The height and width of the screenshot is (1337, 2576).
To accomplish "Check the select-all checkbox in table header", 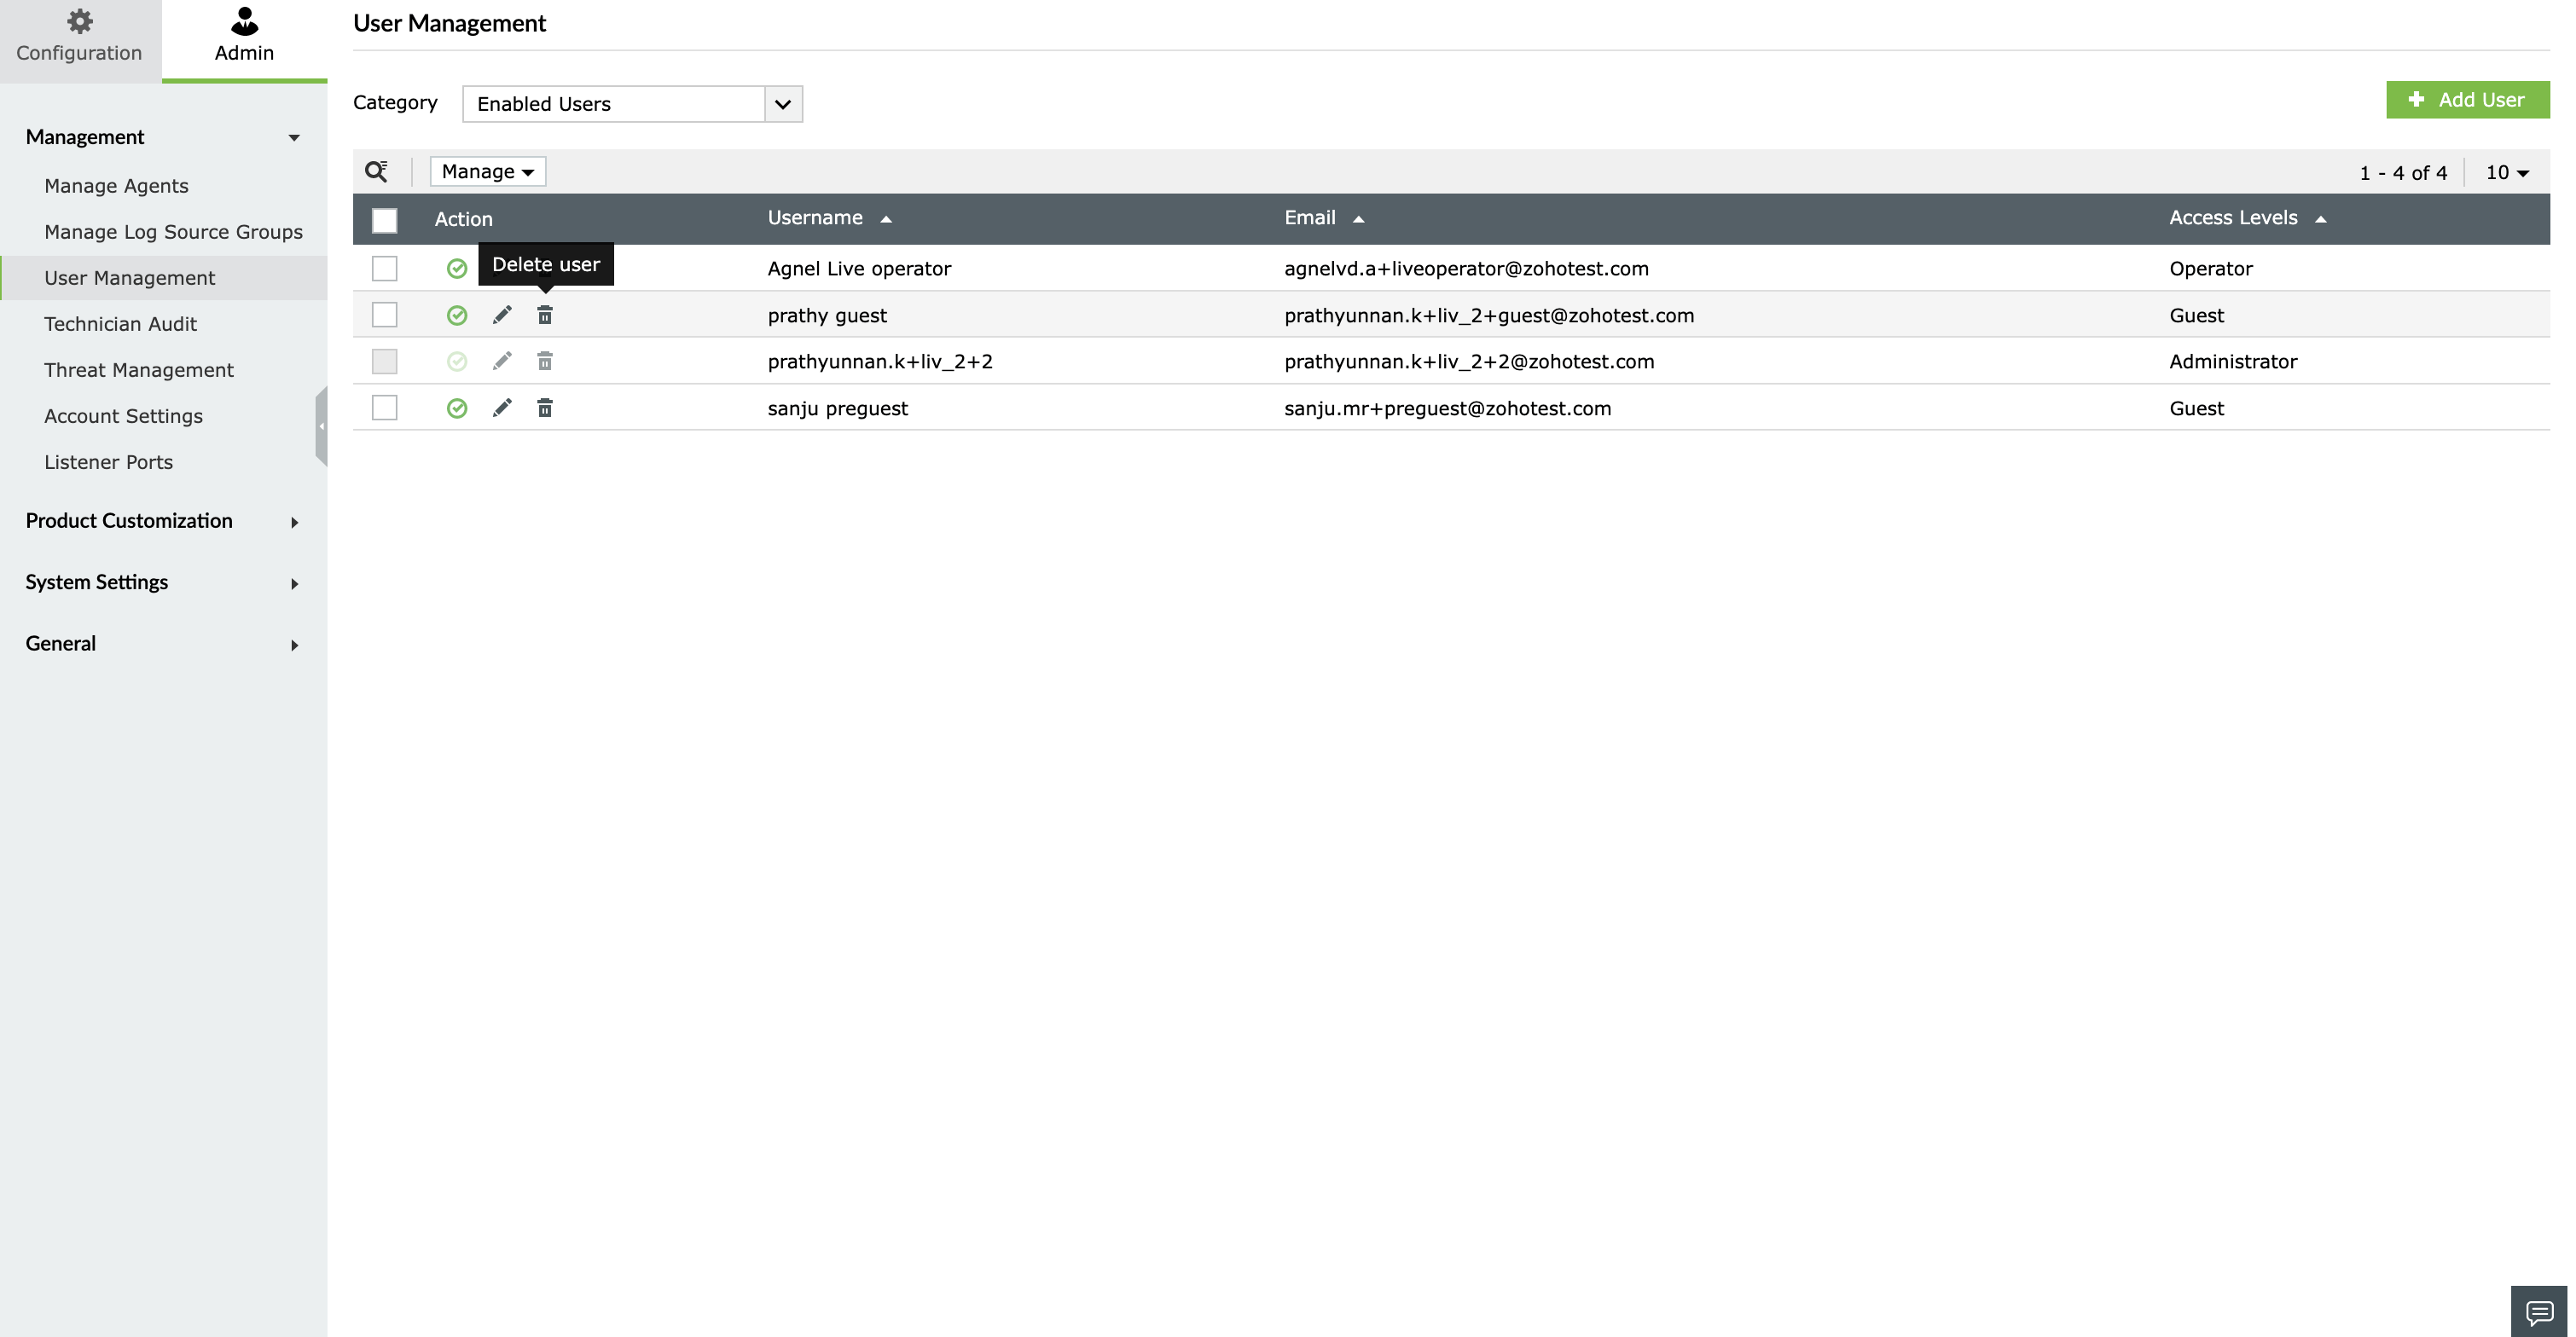I will (384, 219).
